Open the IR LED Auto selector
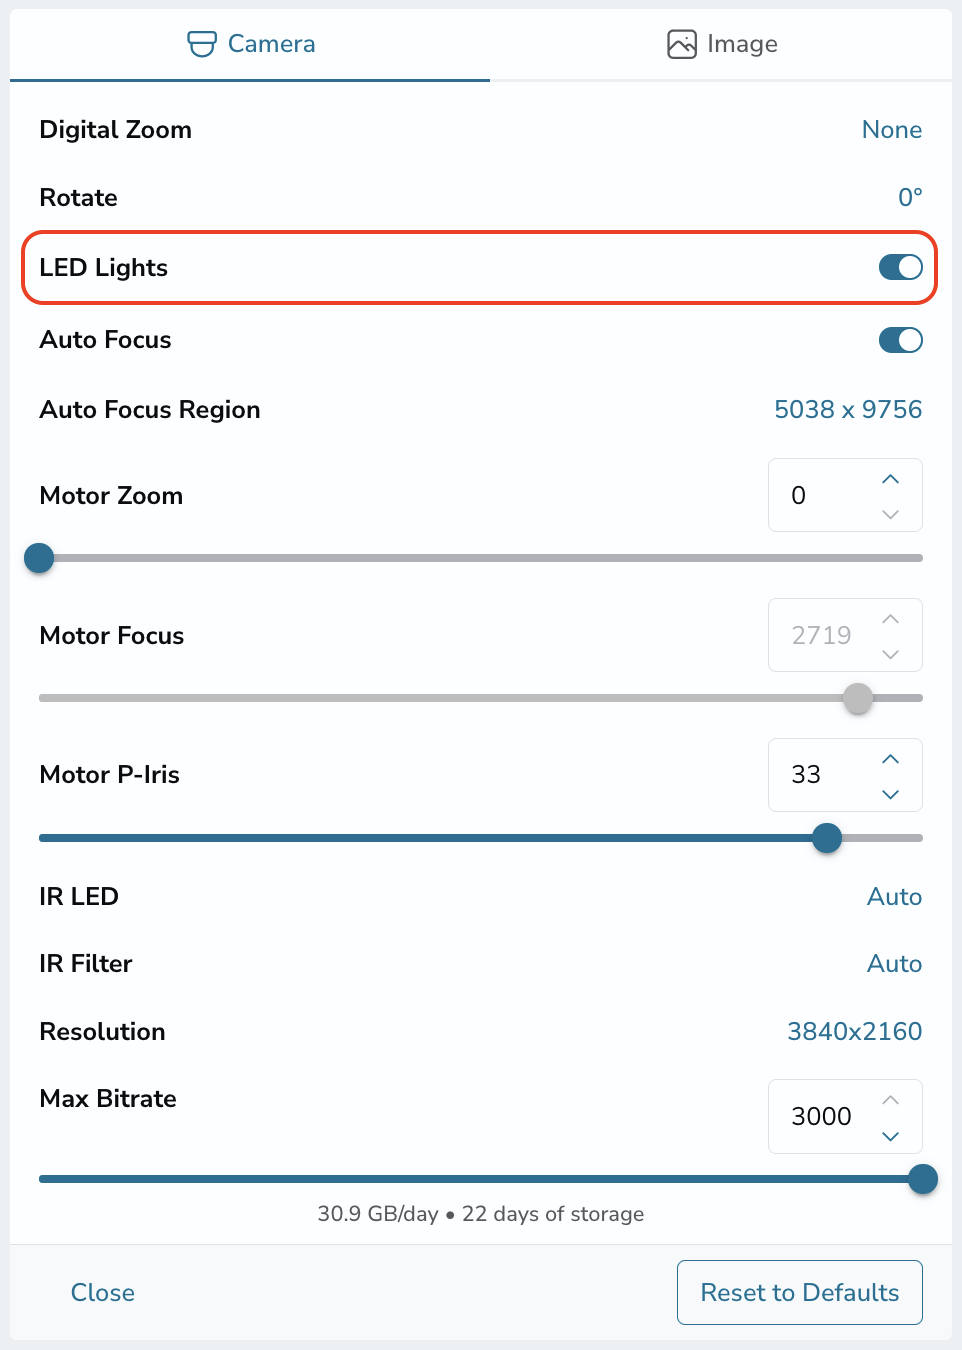 click(x=894, y=897)
